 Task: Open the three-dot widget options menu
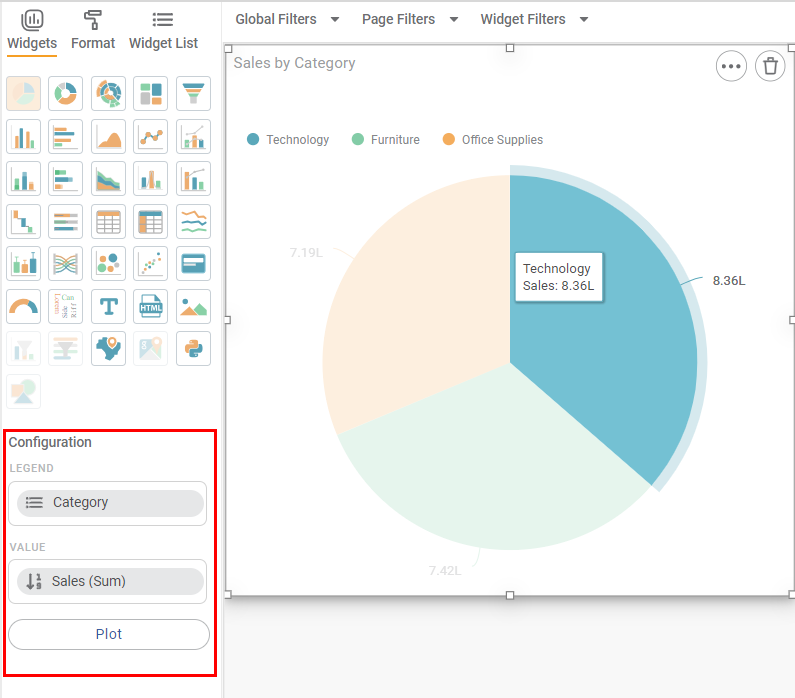[731, 66]
